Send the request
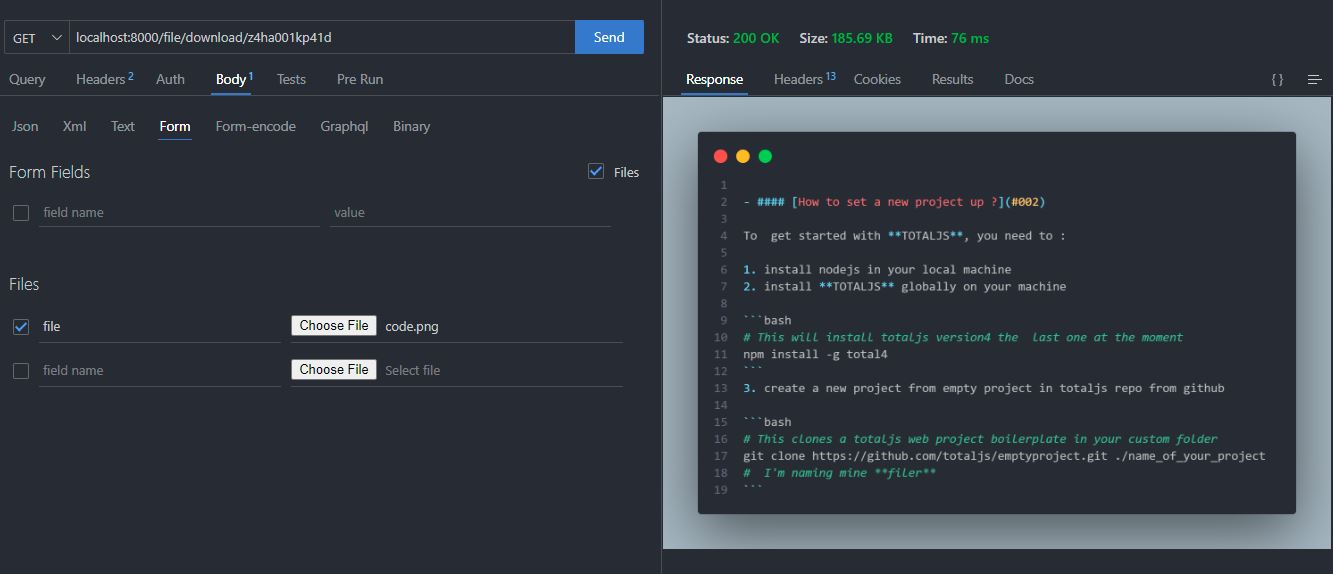 (609, 37)
